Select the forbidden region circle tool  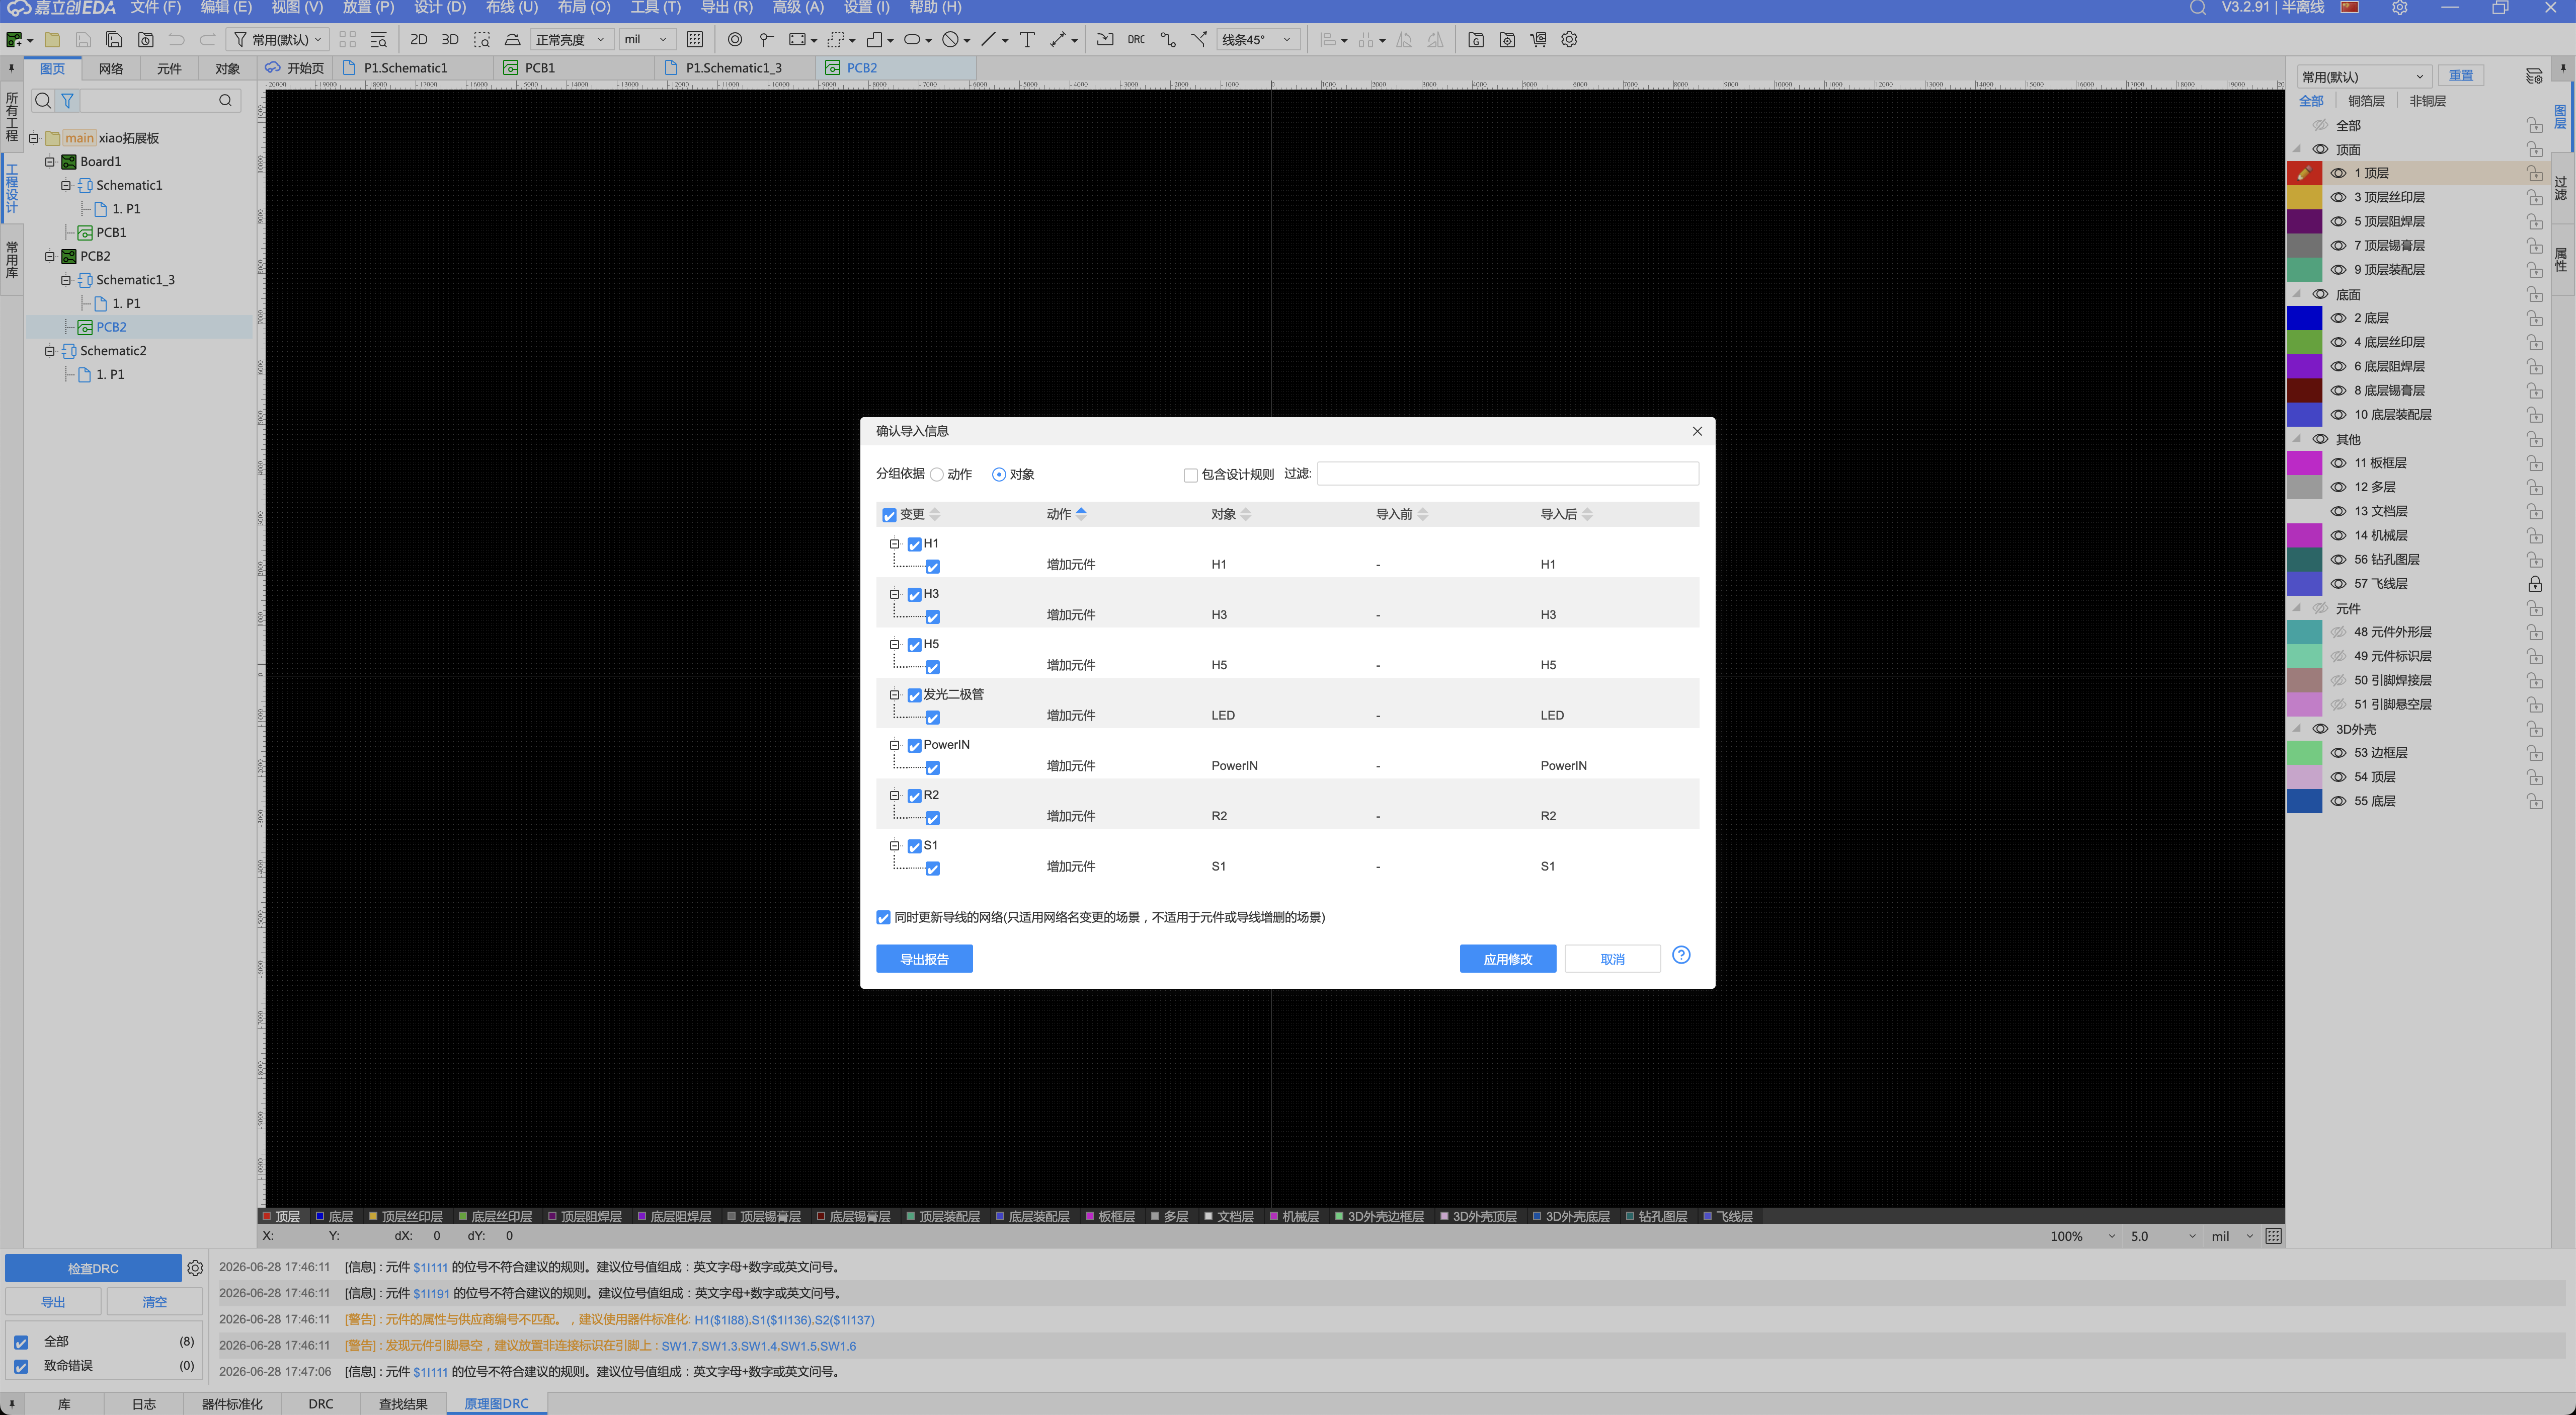pyautogui.click(x=950, y=40)
